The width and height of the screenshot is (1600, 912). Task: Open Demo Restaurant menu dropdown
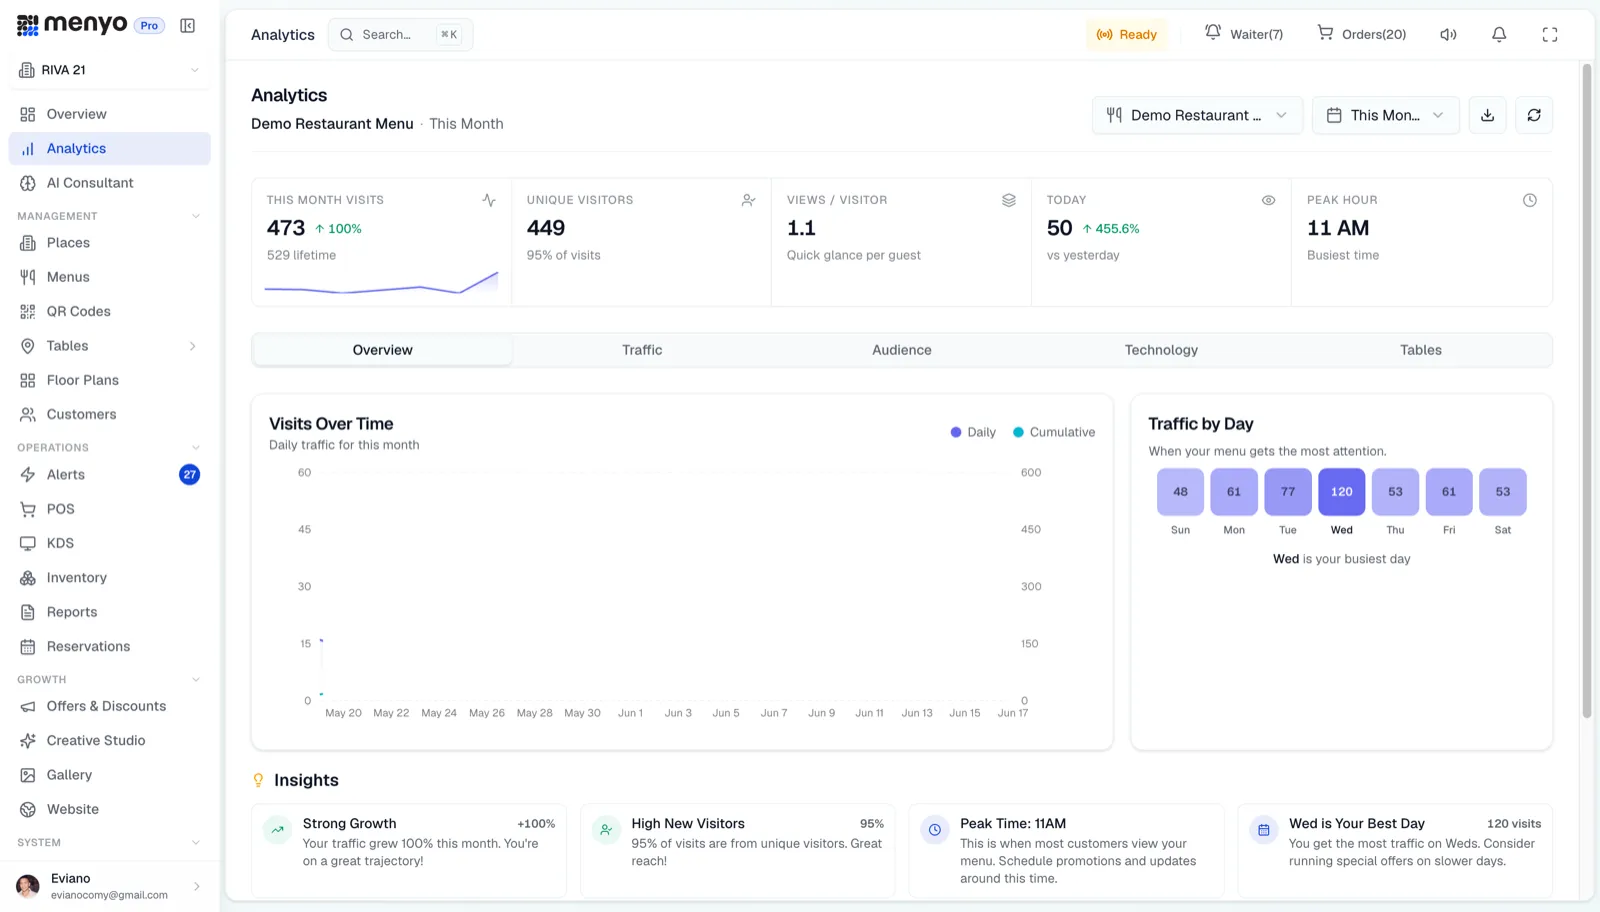(1197, 115)
